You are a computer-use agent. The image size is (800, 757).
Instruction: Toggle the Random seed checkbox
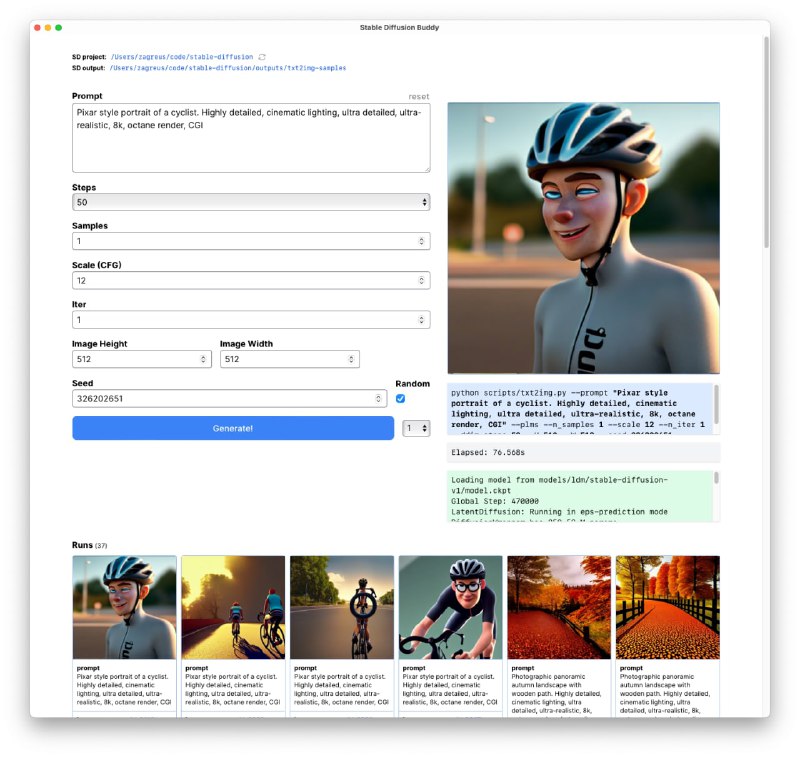coord(401,398)
